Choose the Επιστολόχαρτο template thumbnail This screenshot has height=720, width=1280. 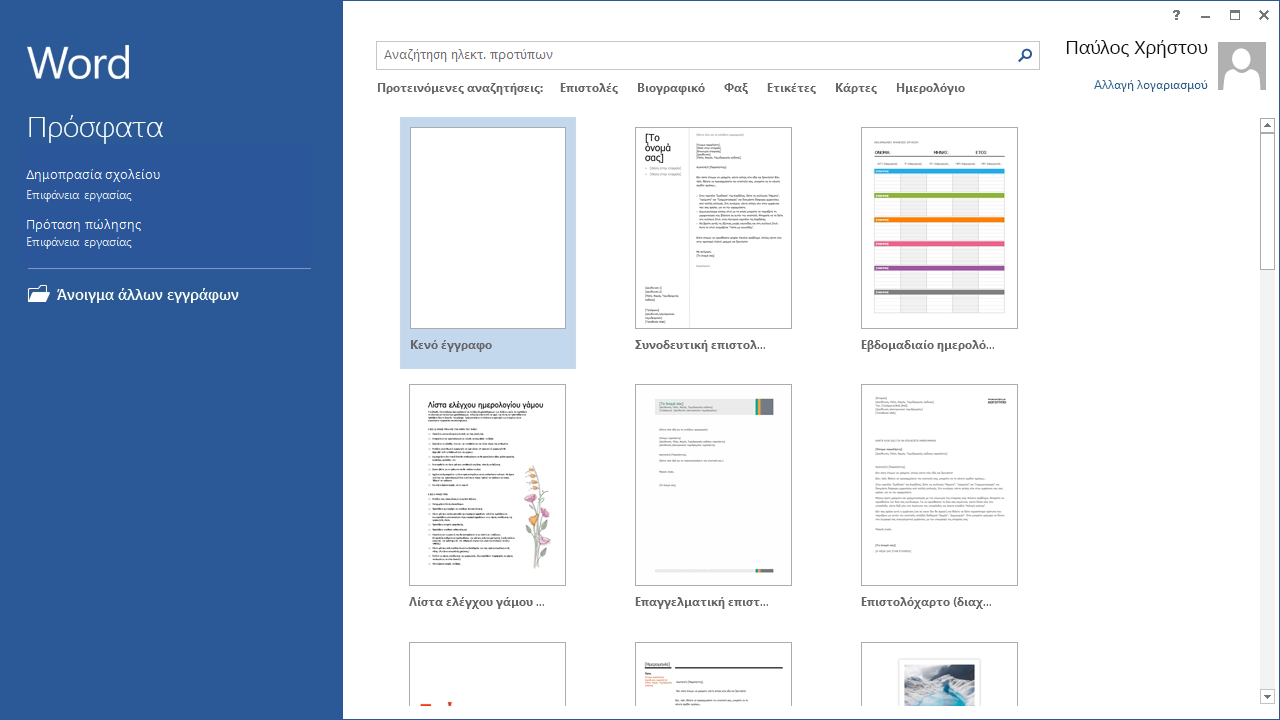[939, 485]
